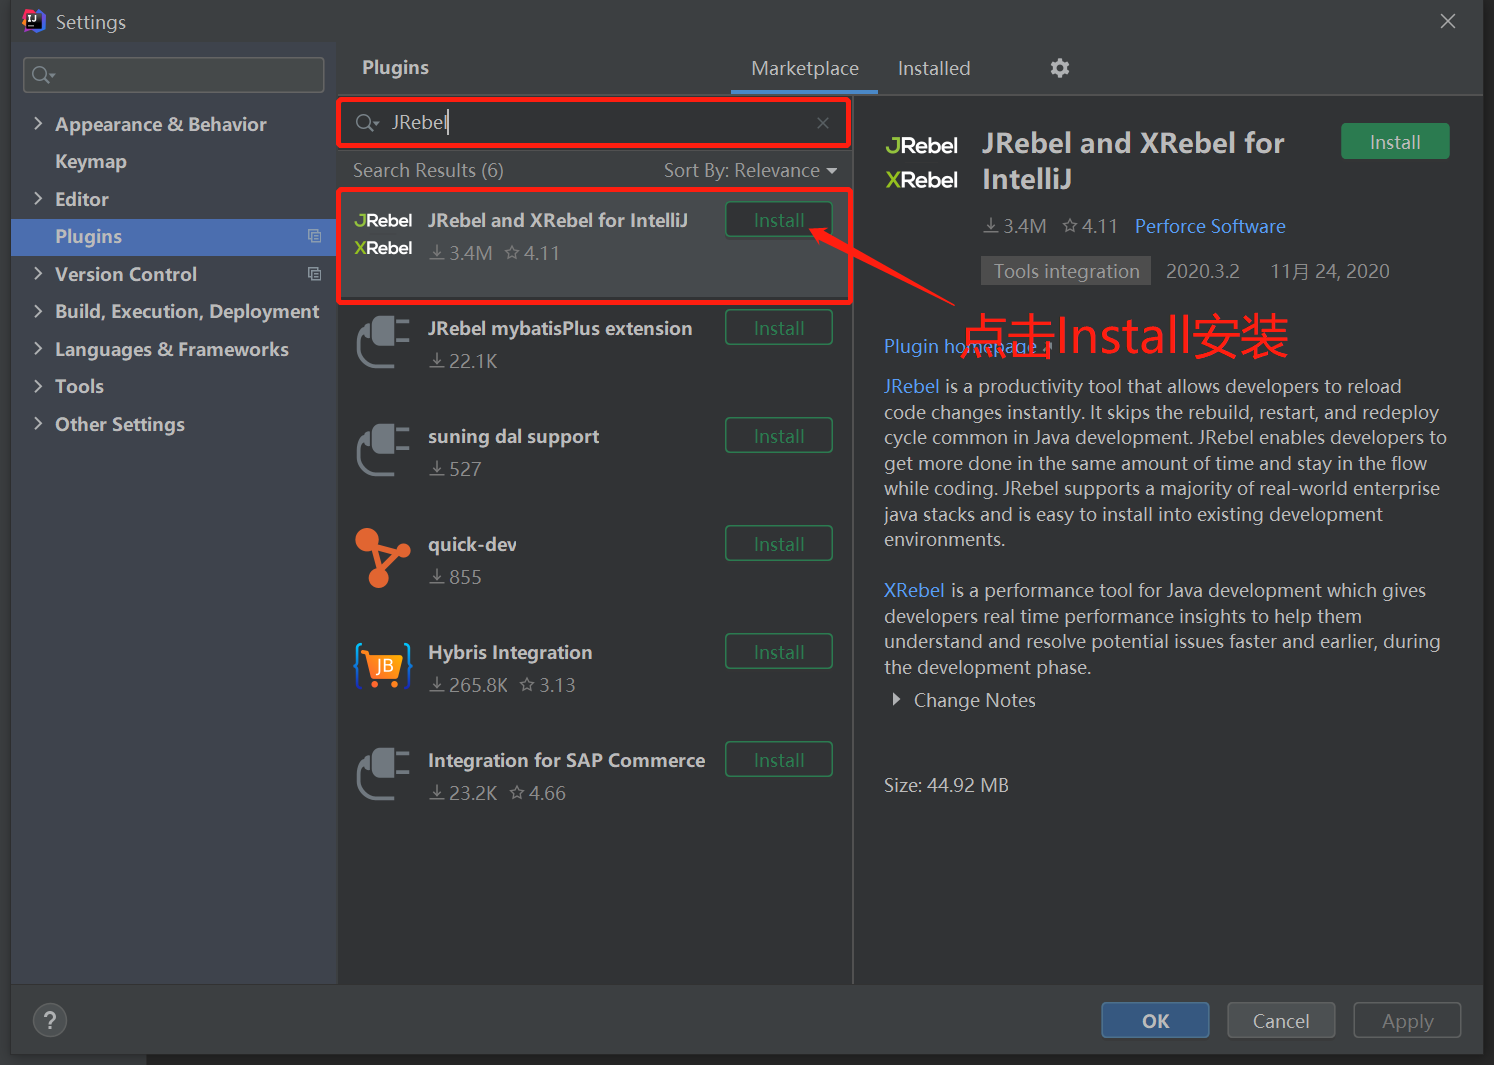This screenshot has height=1065, width=1494.
Task: Expand Languages & Frameworks node
Action: click(x=38, y=348)
